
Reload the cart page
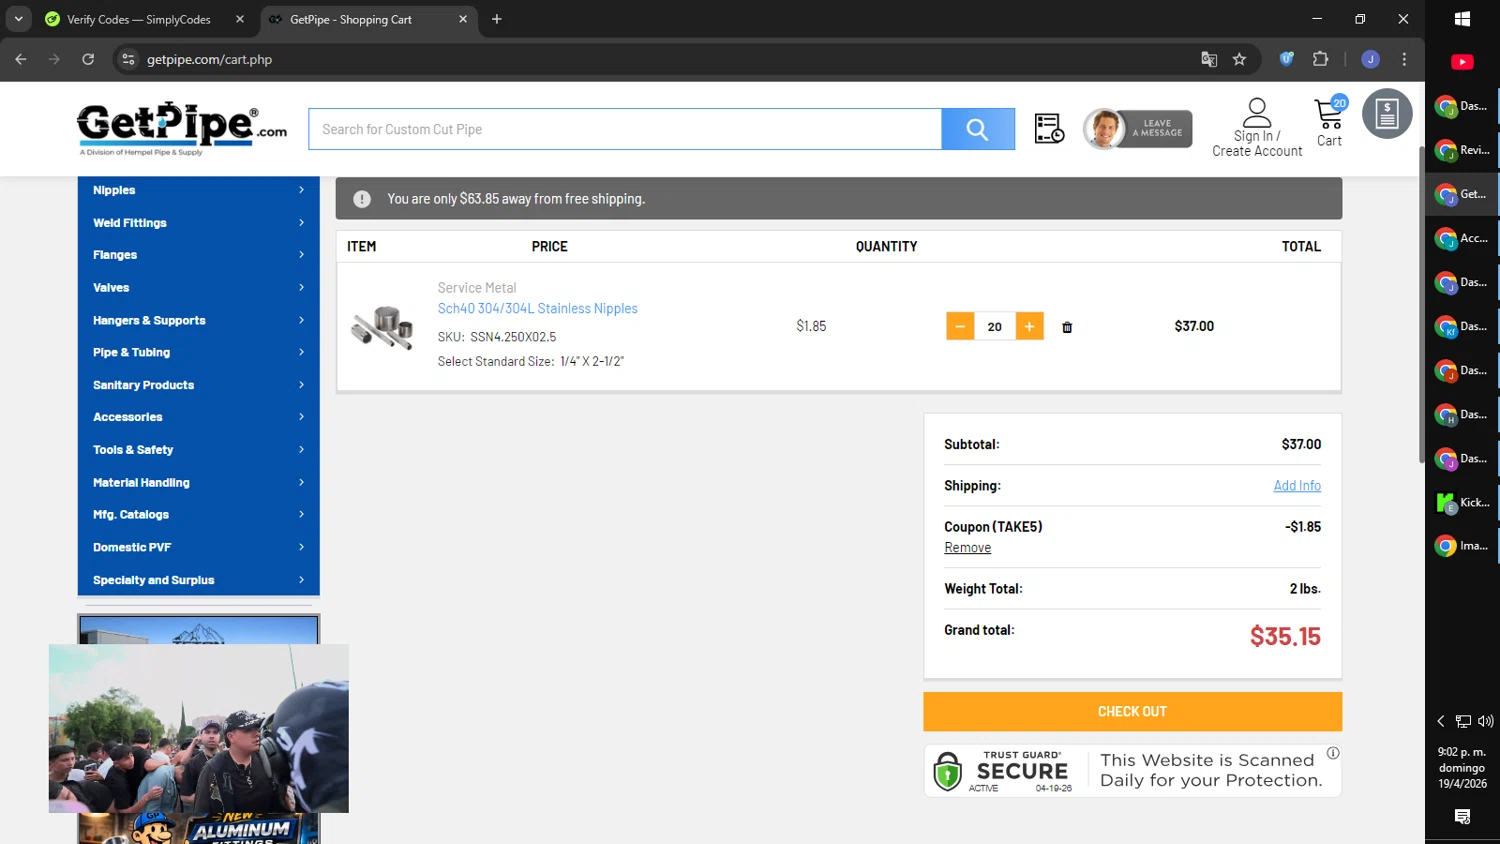coord(88,59)
